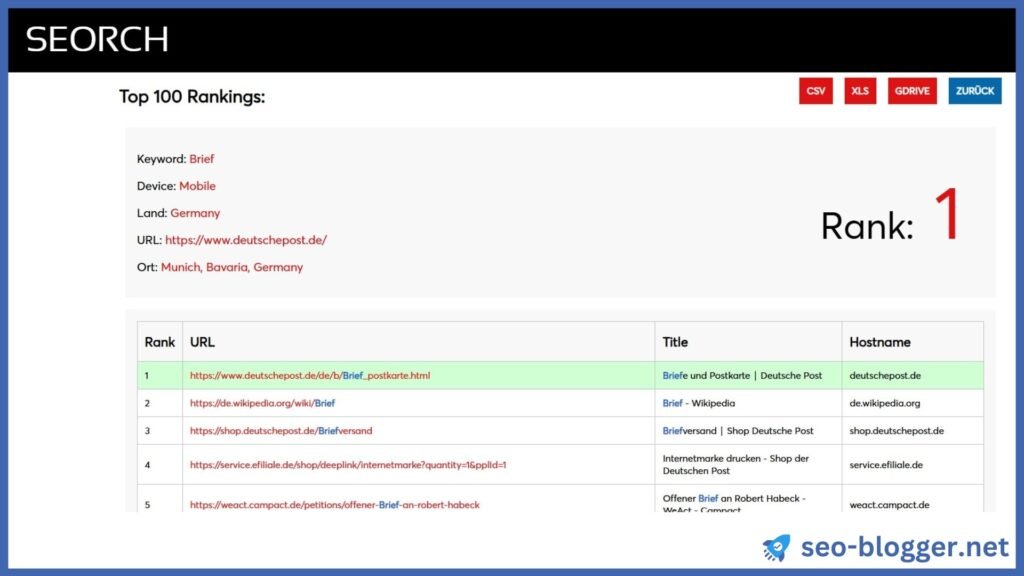Open the shop.deutschepost.de/Briefversand link
Image resolution: width=1024 pixels, height=576 pixels.
281,430
